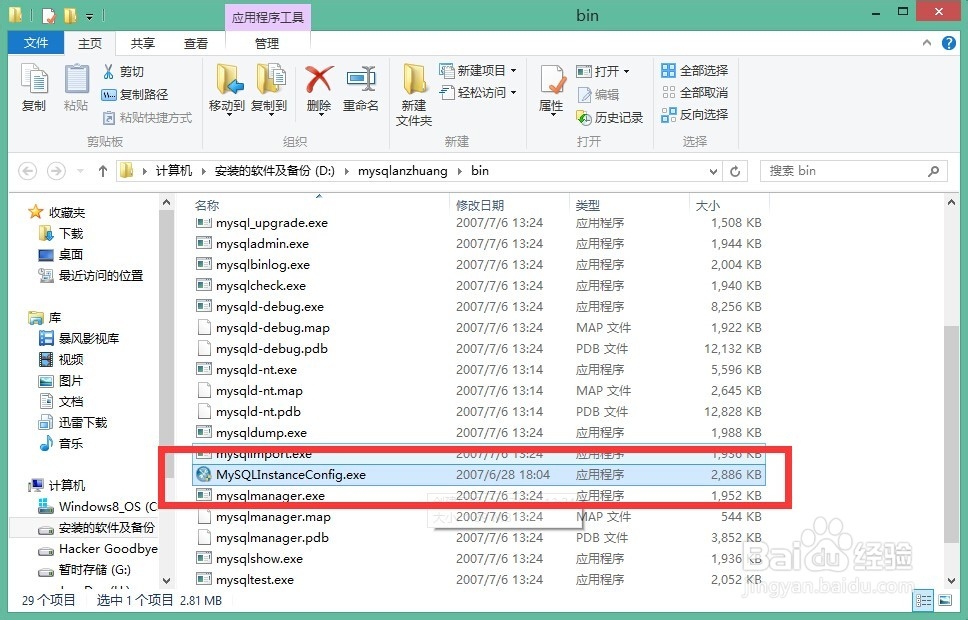Open Downloads (下载) in Favorites
The image size is (968, 620).
60,233
